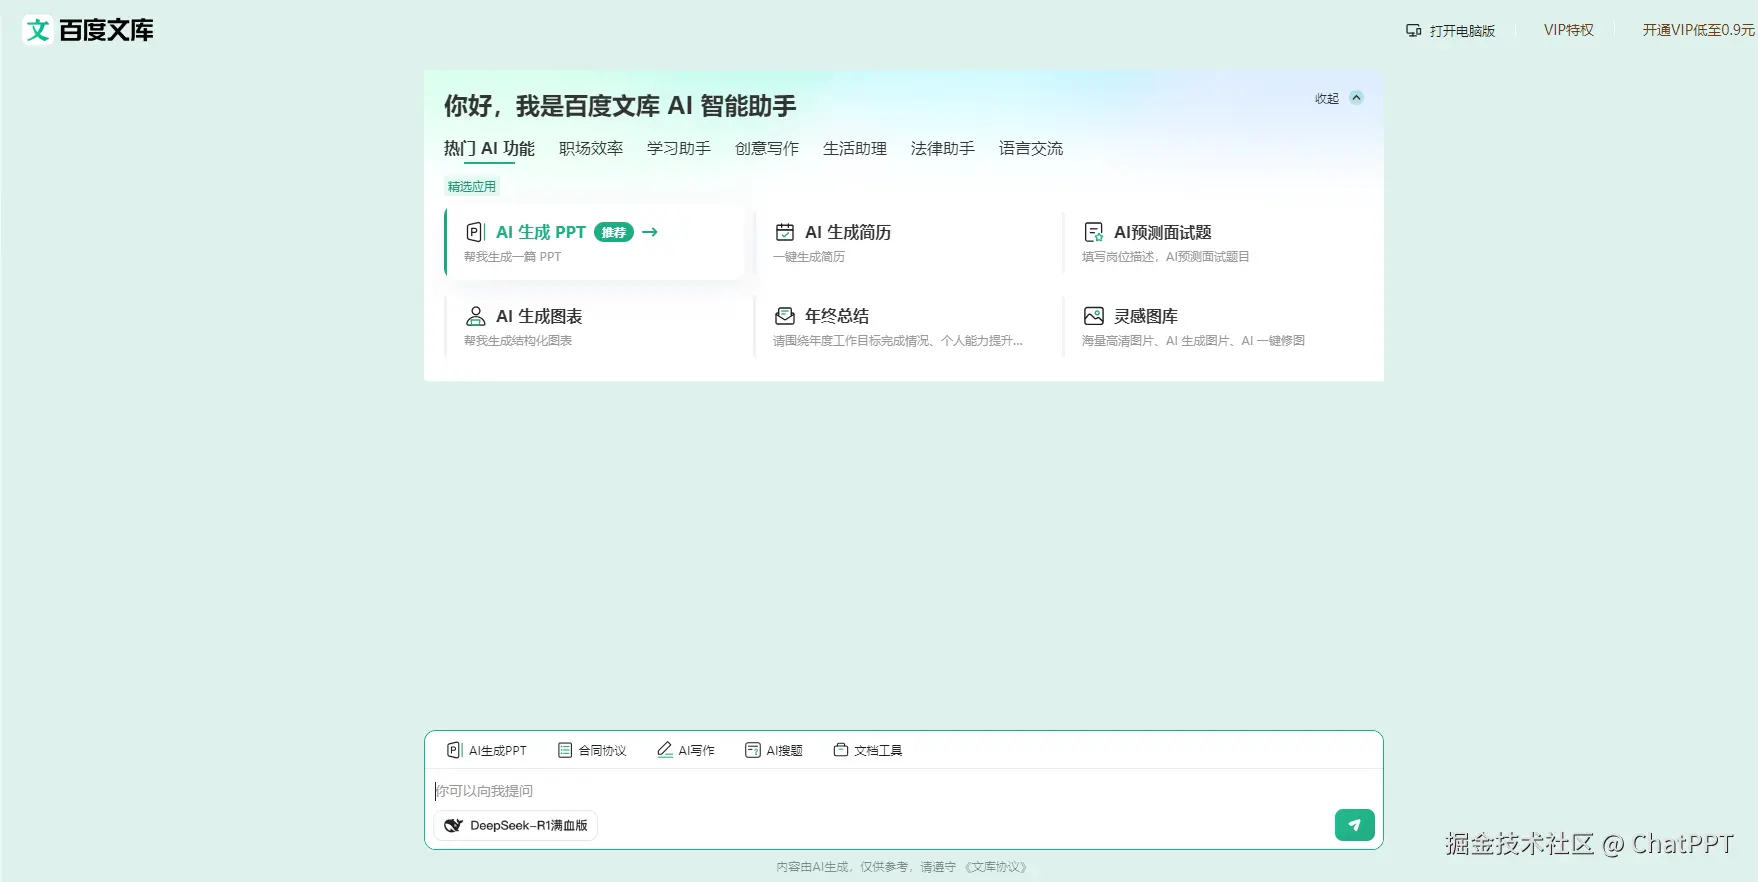The image size is (1758, 882).
Task: Collapse the panel with the 收起 chevron
Action: (x=1356, y=98)
